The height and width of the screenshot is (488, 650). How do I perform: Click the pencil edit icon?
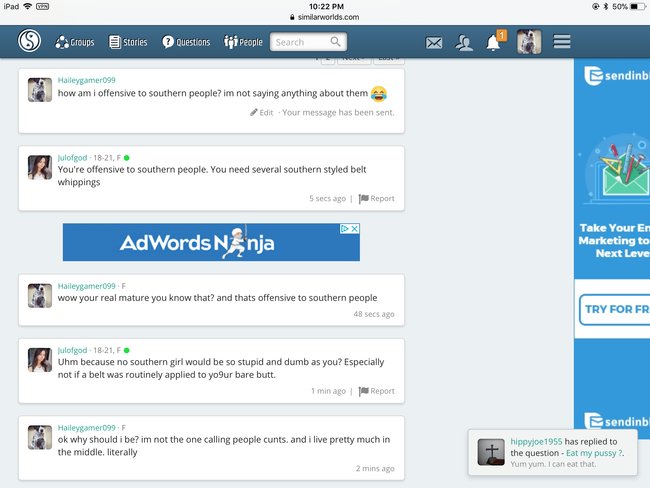pos(254,112)
